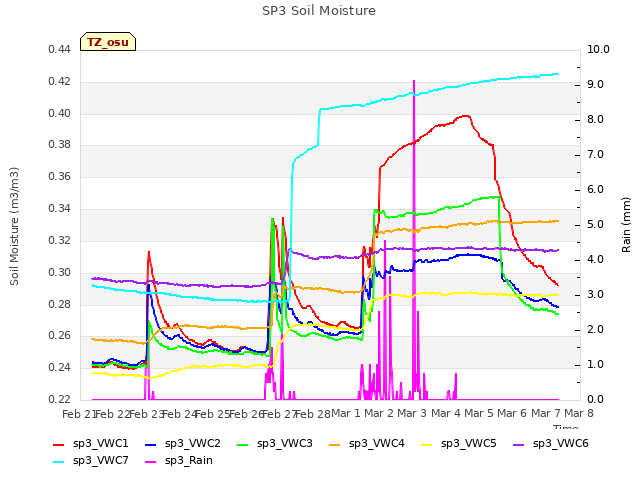
Task: Click the 0.32 left axis tick label
Action: (x=60, y=240)
